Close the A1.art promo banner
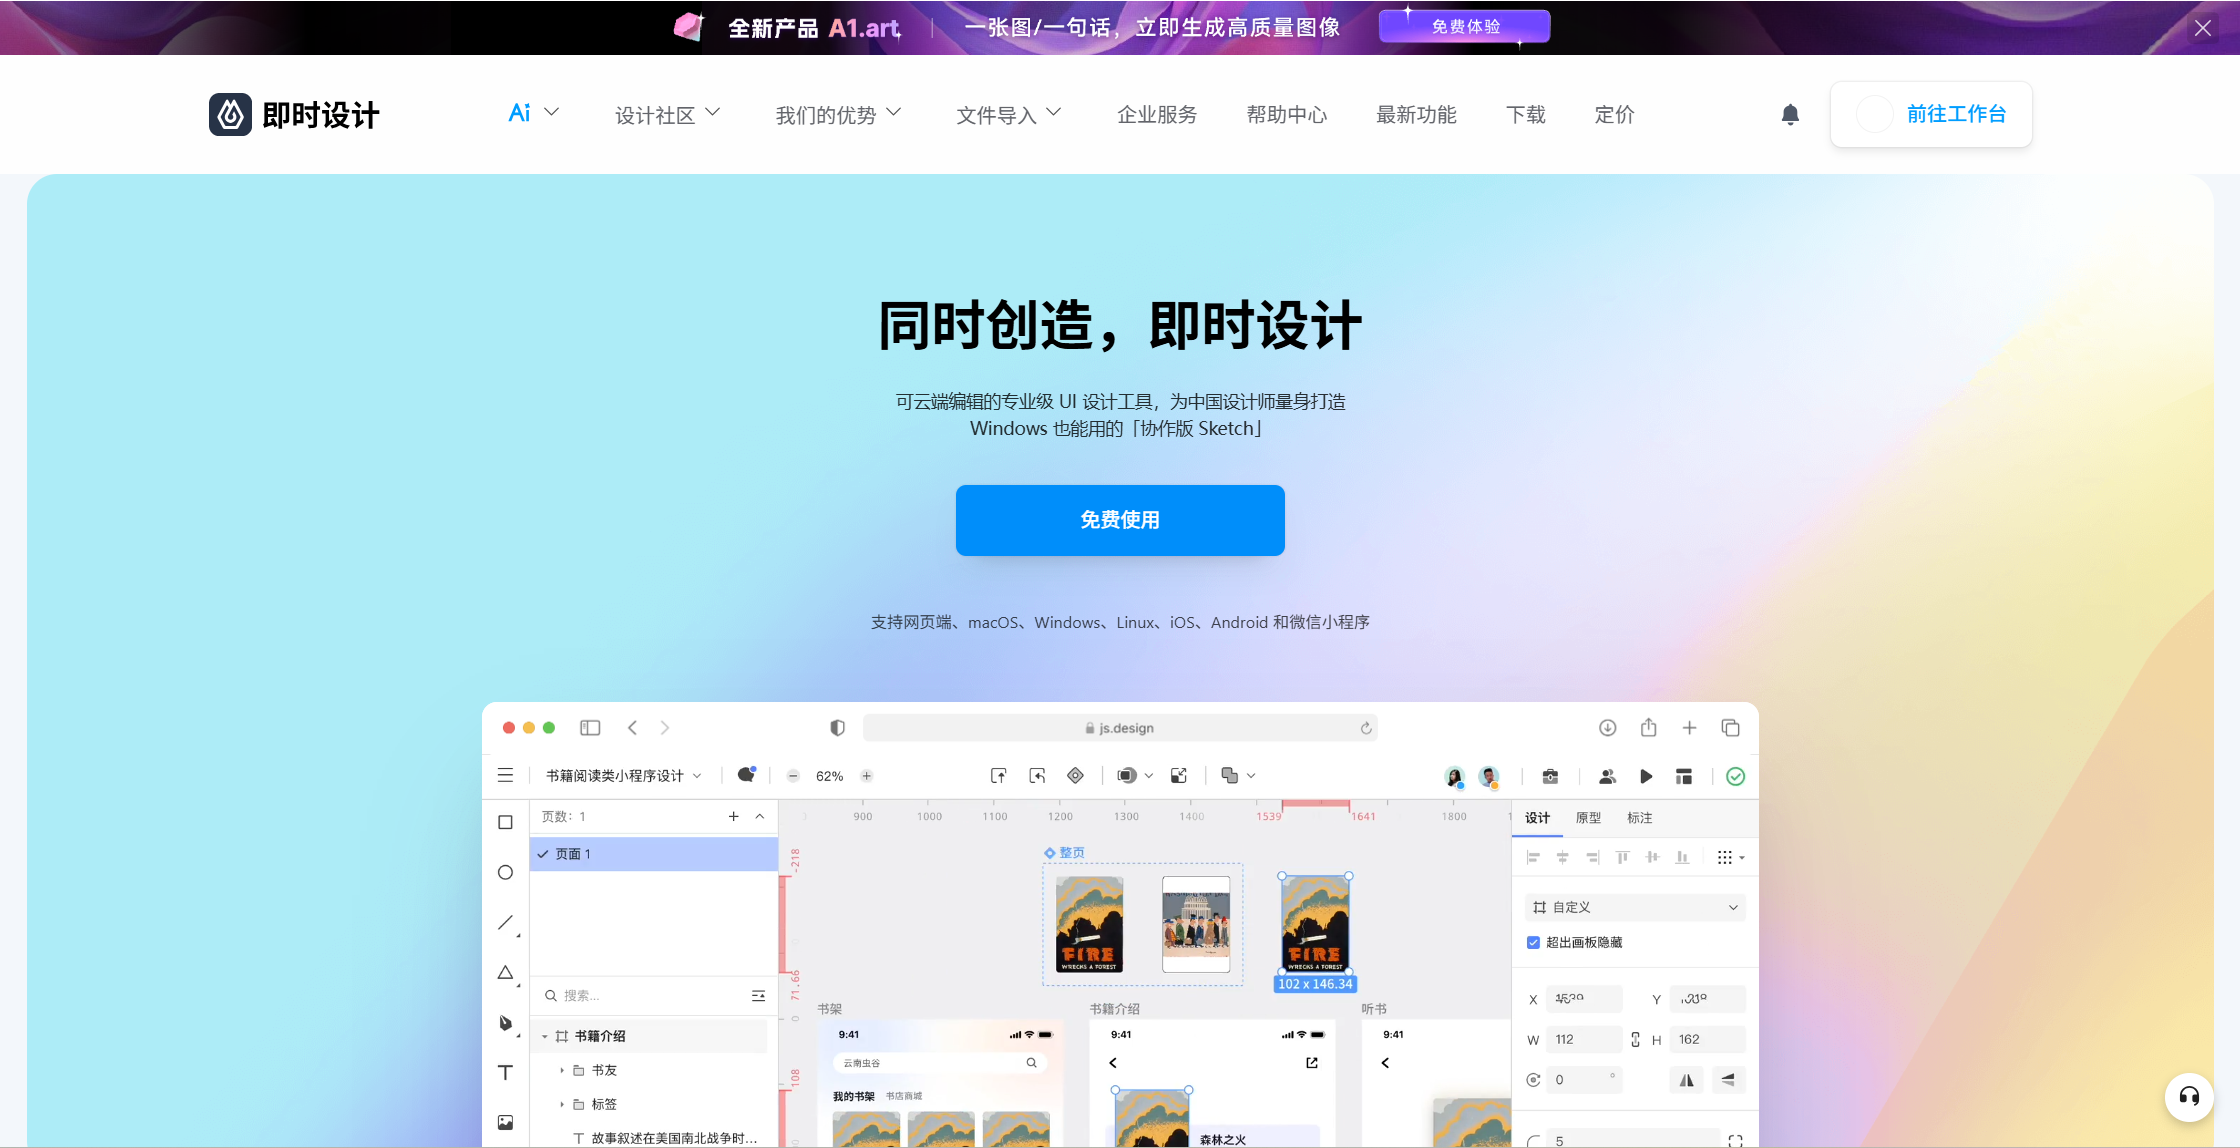This screenshot has height=1148, width=2240. tap(2202, 28)
